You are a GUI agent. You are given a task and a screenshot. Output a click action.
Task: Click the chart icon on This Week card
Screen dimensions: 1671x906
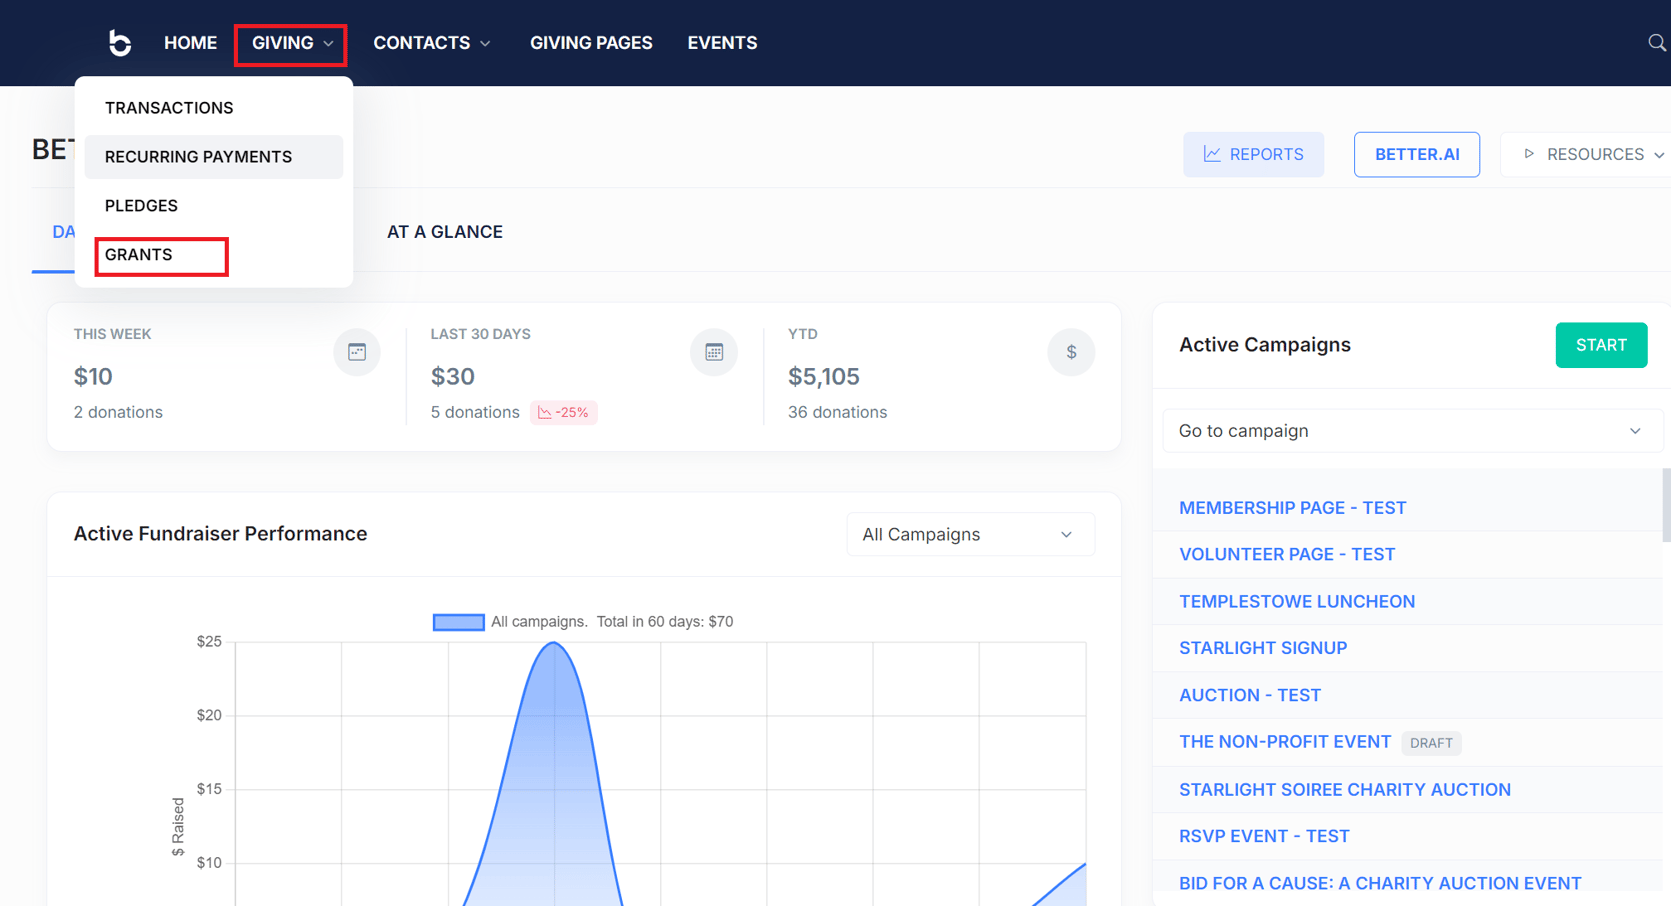pos(357,352)
